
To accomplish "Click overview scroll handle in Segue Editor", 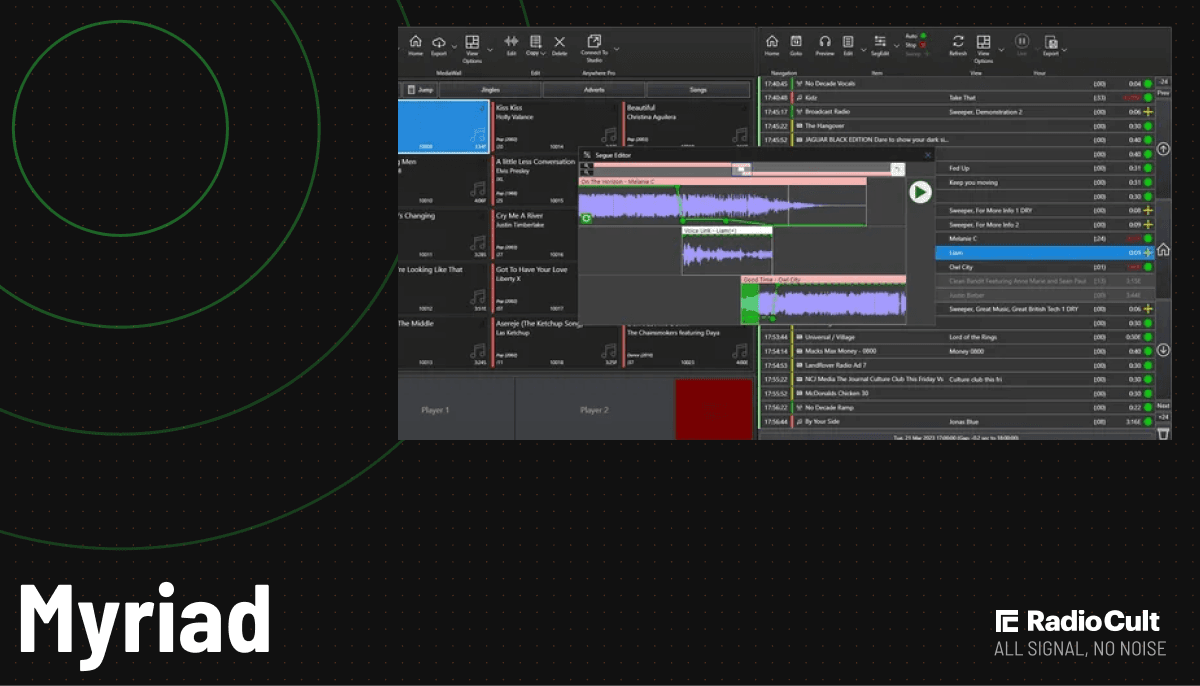I will (x=741, y=169).
